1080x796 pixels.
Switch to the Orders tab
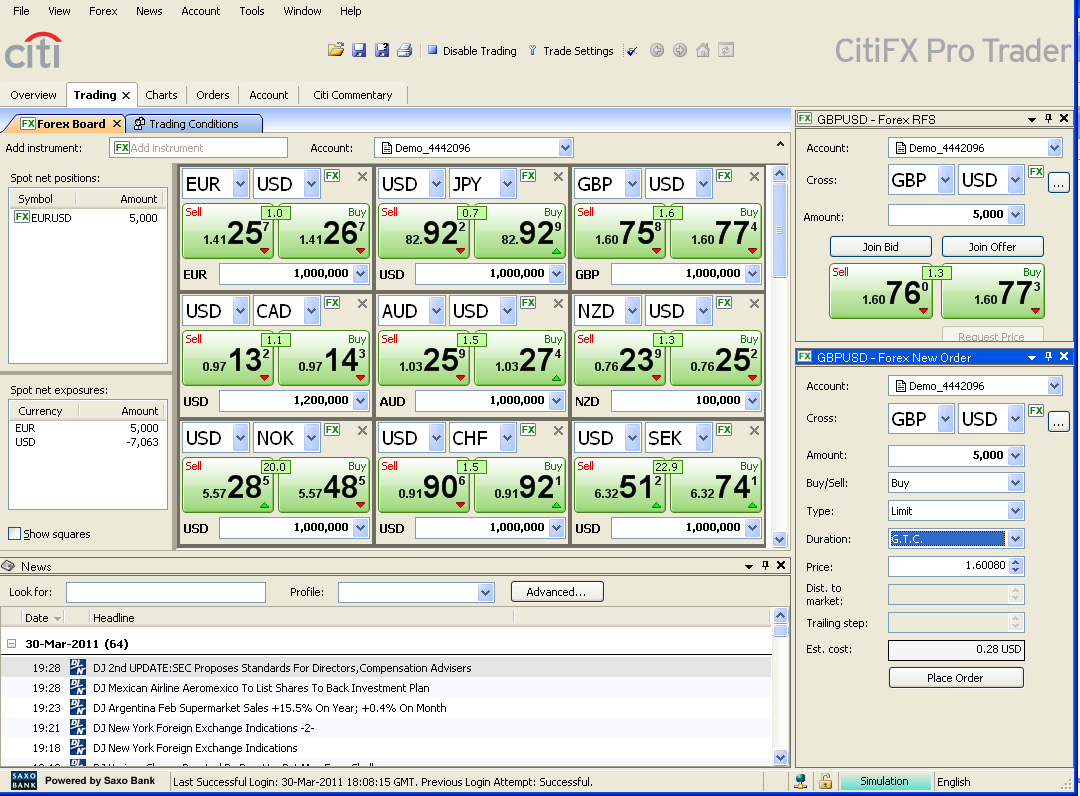(212, 95)
